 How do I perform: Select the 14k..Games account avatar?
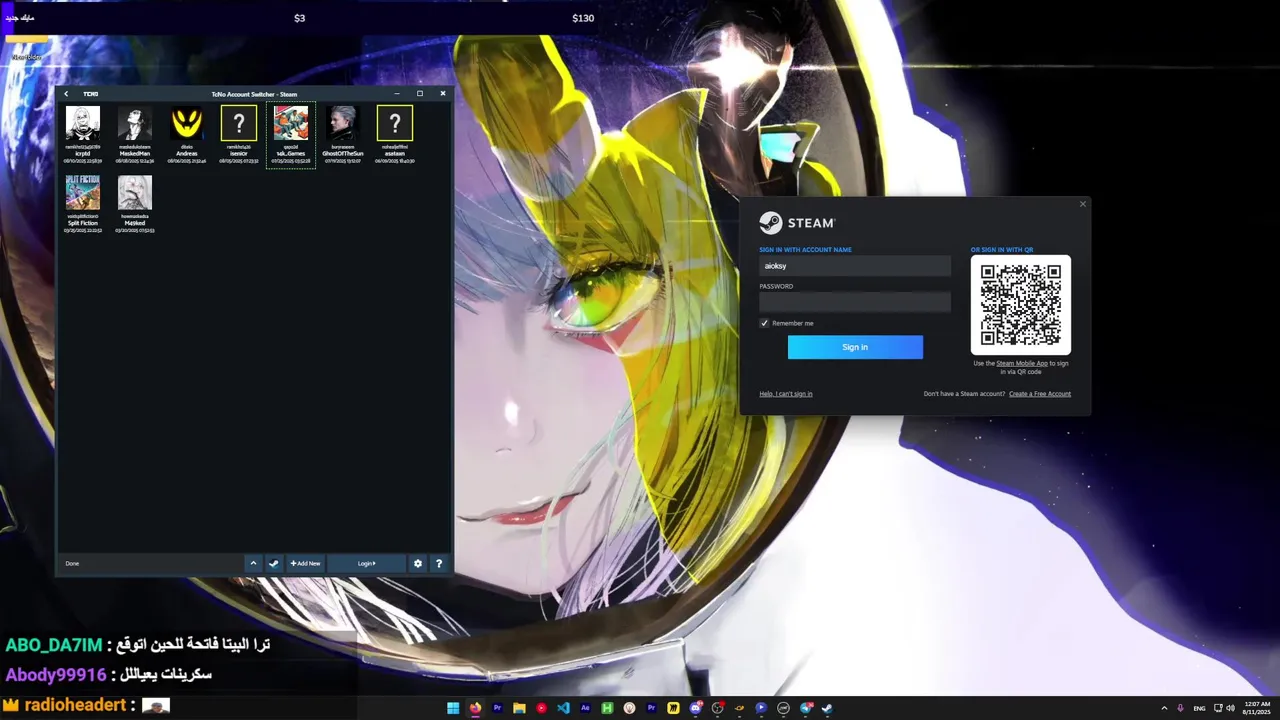(291, 124)
